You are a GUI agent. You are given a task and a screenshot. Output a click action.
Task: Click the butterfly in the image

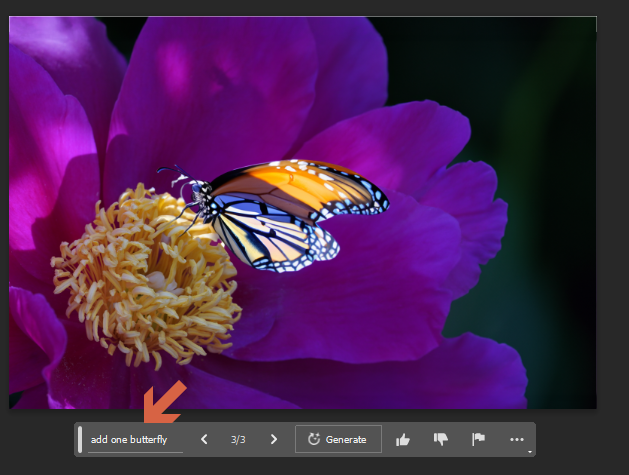[x=277, y=215]
